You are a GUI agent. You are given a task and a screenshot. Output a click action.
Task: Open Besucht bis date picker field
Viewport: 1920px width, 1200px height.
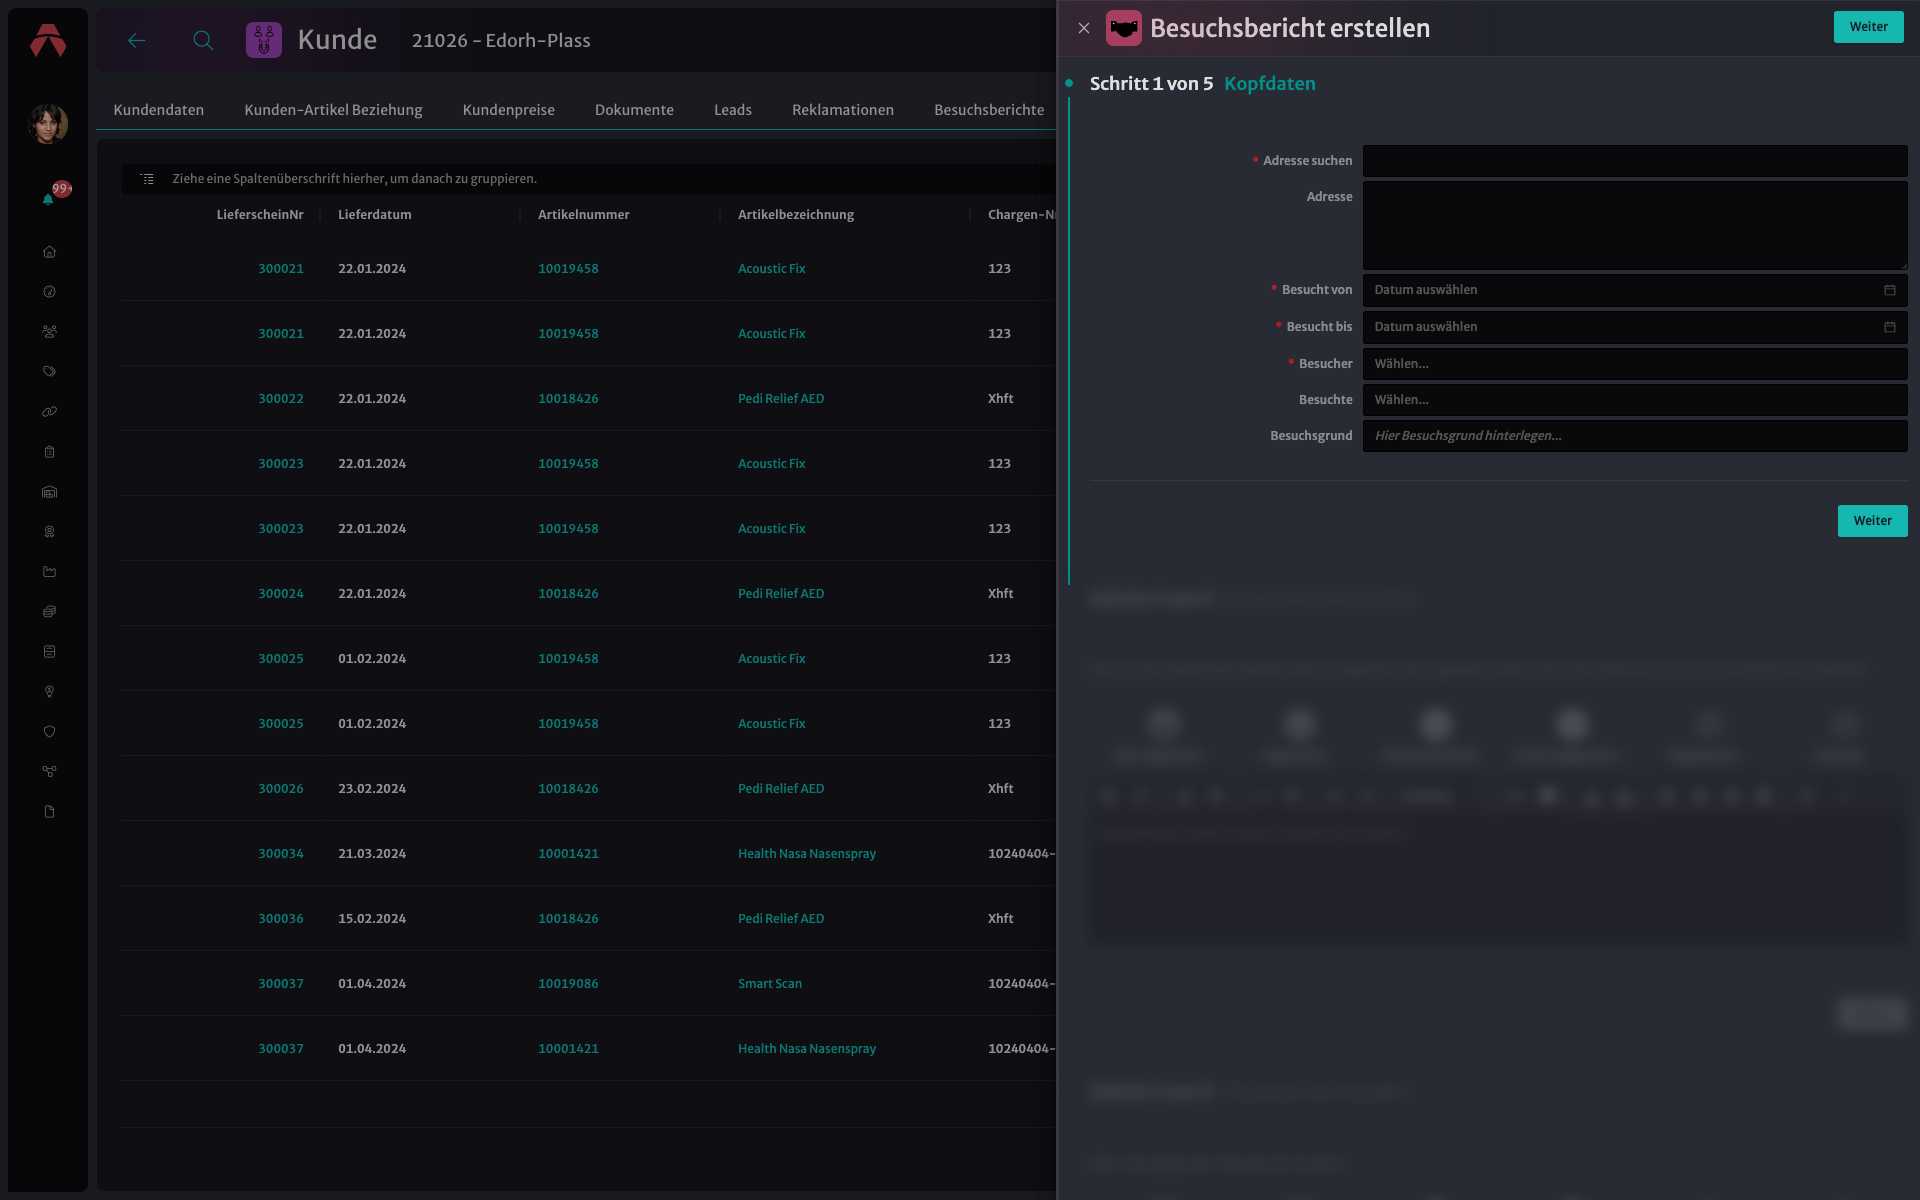coord(1635,327)
